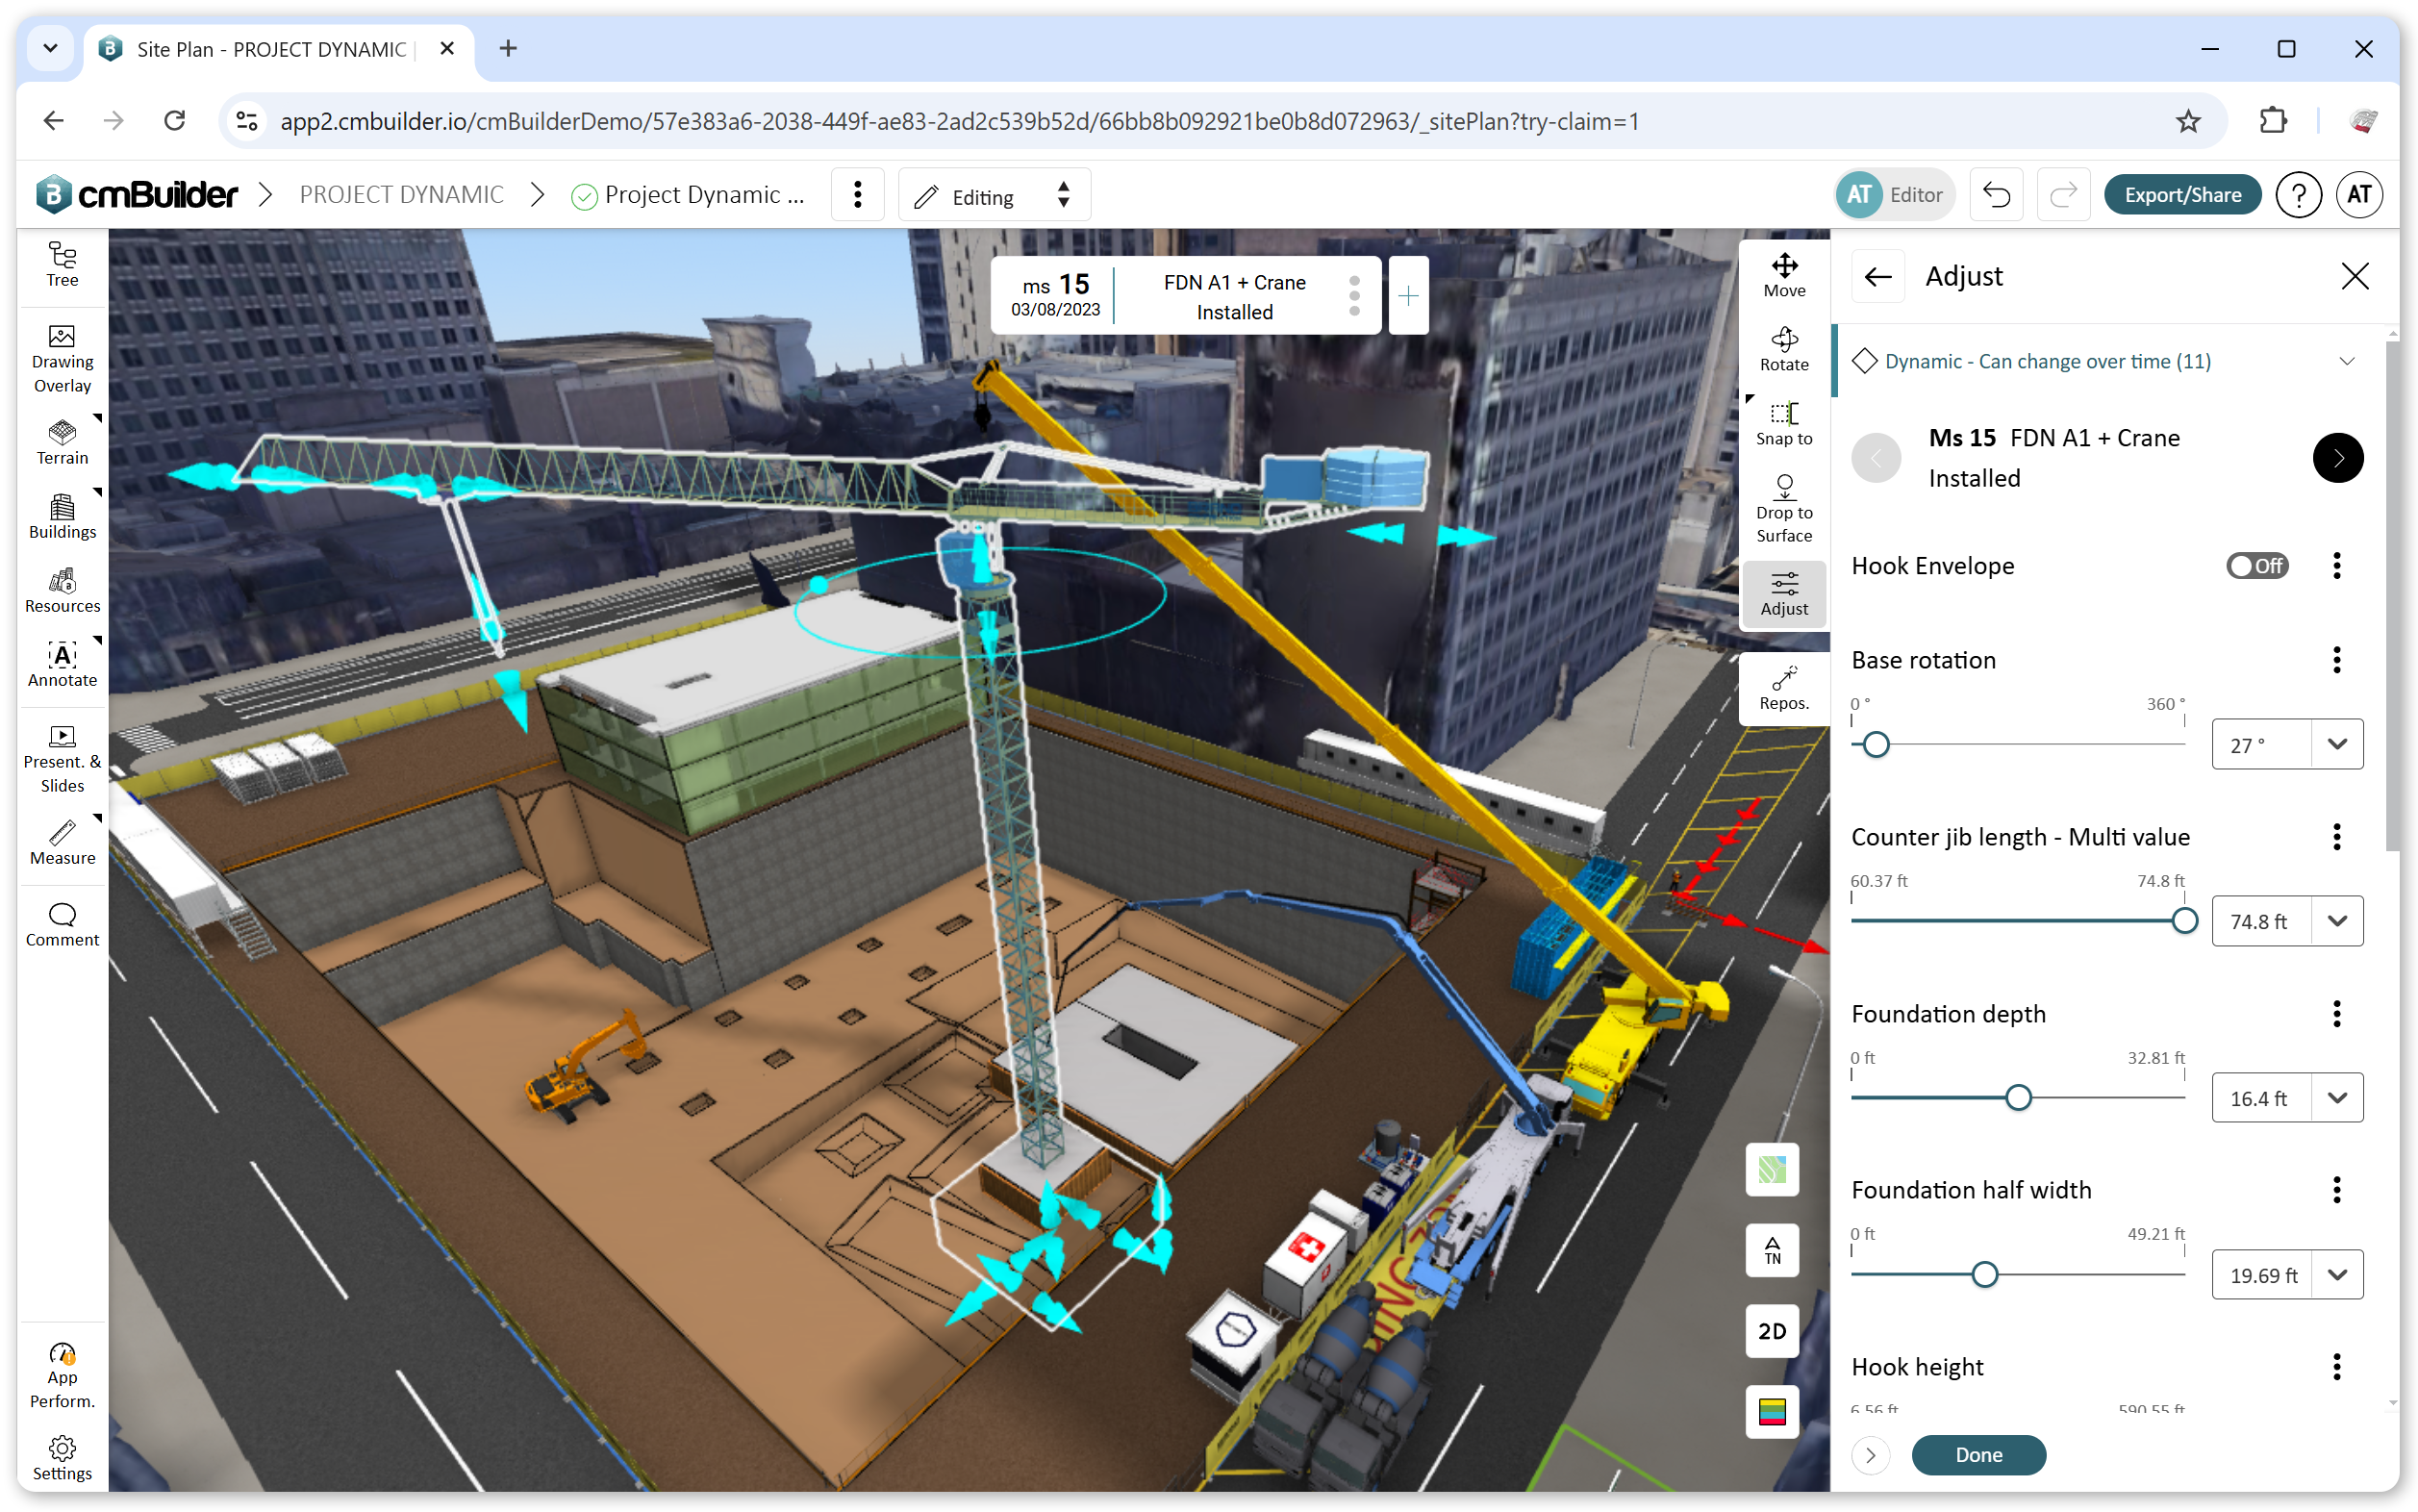Click the color legend icon

coord(1772,1411)
